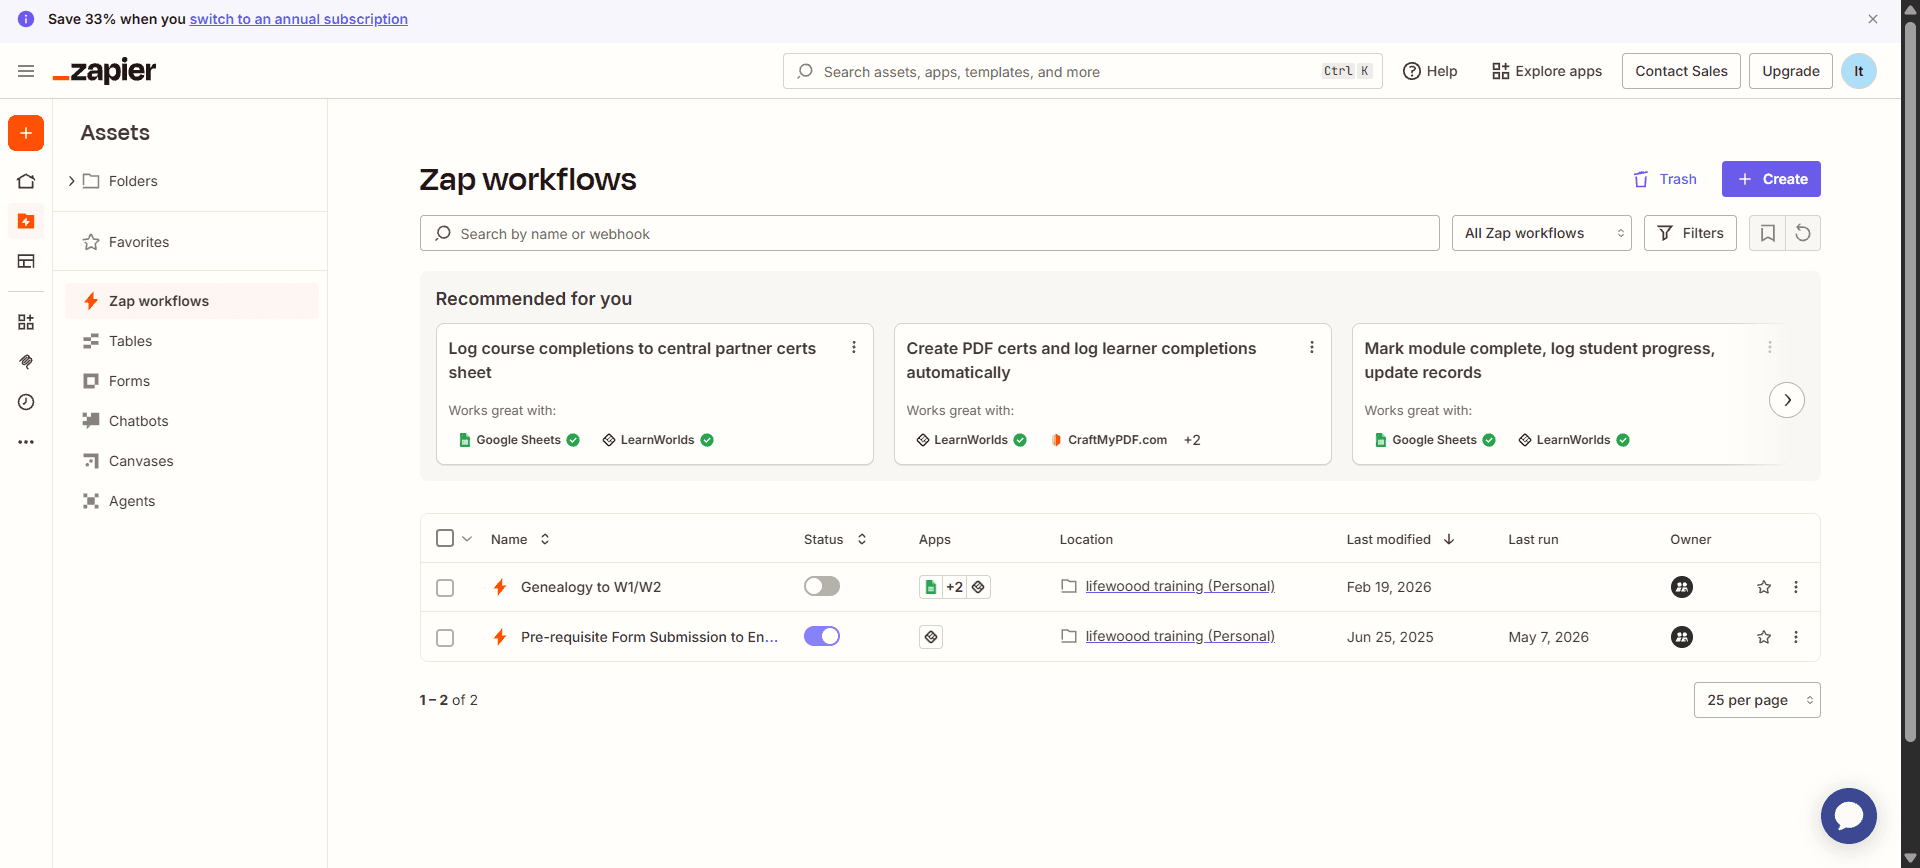Open the Trash
The height and width of the screenshot is (868, 1920).
pyautogui.click(x=1665, y=179)
